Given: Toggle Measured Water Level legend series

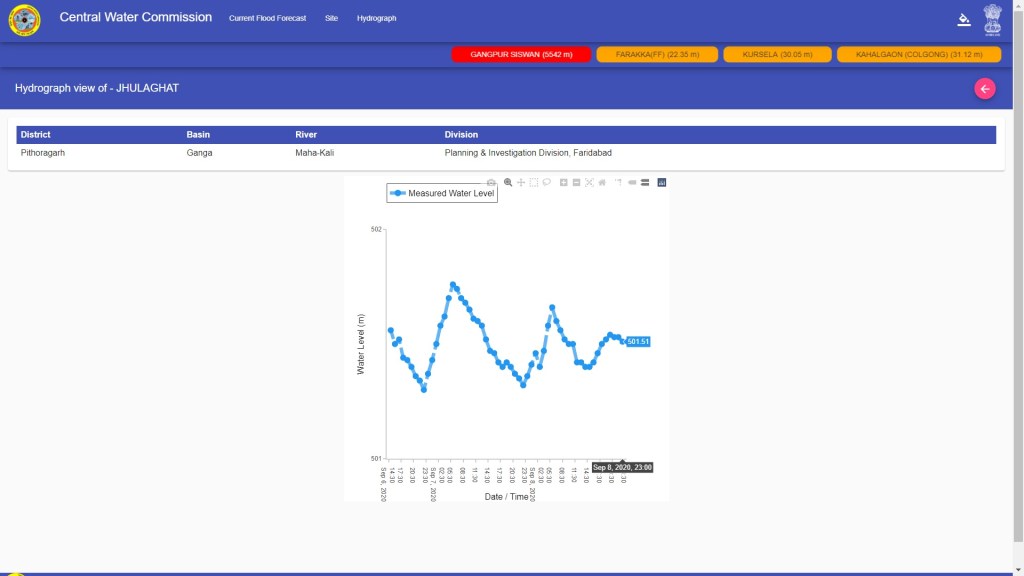Looking at the screenshot, I should click(x=442, y=193).
